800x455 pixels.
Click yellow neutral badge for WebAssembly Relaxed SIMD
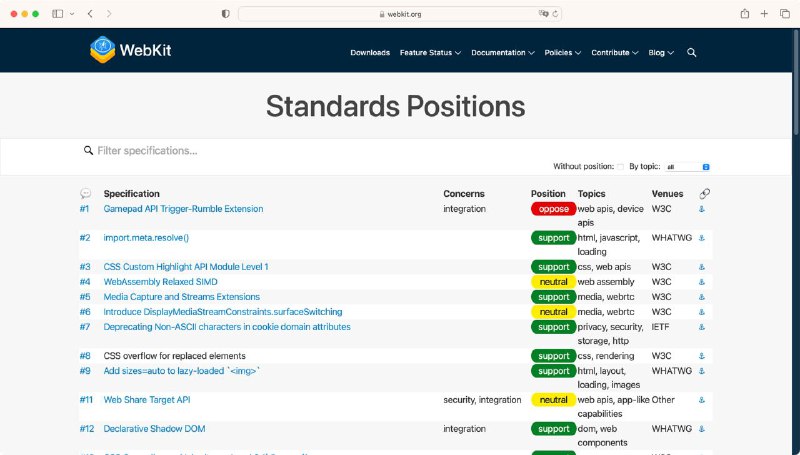(x=554, y=282)
